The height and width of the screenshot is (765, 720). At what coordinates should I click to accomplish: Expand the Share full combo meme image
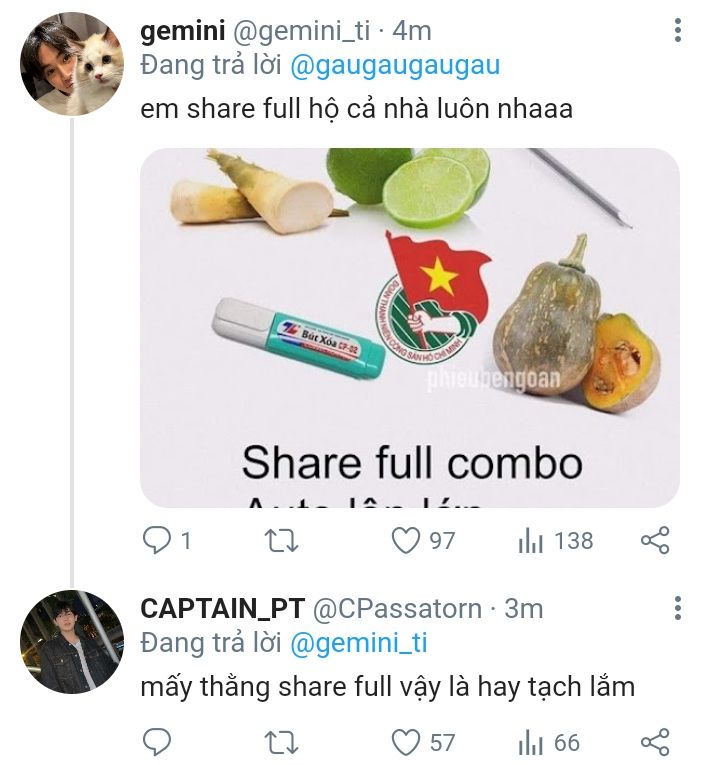click(x=409, y=327)
